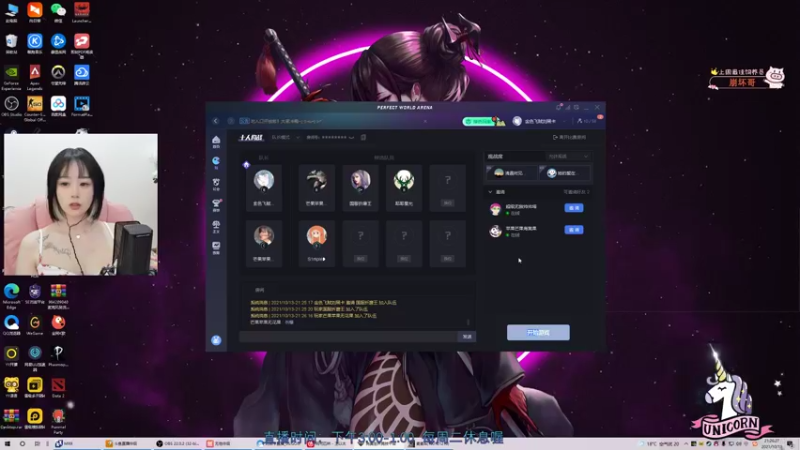The width and height of the screenshot is (800, 450).
Task: Collapse the invite list chevron
Action: (490, 192)
